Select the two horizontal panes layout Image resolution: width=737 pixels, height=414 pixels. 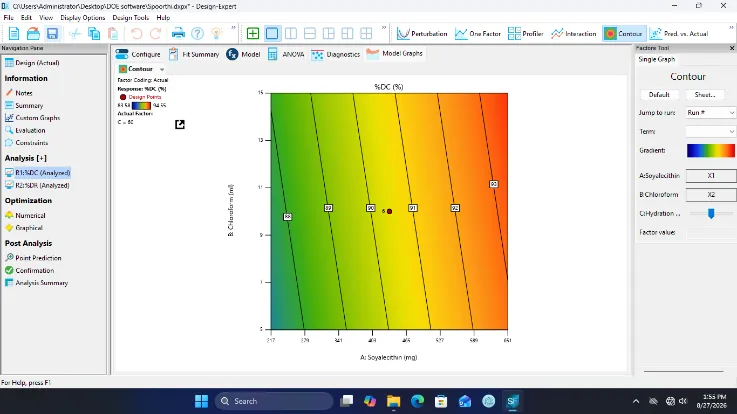click(310, 33)
